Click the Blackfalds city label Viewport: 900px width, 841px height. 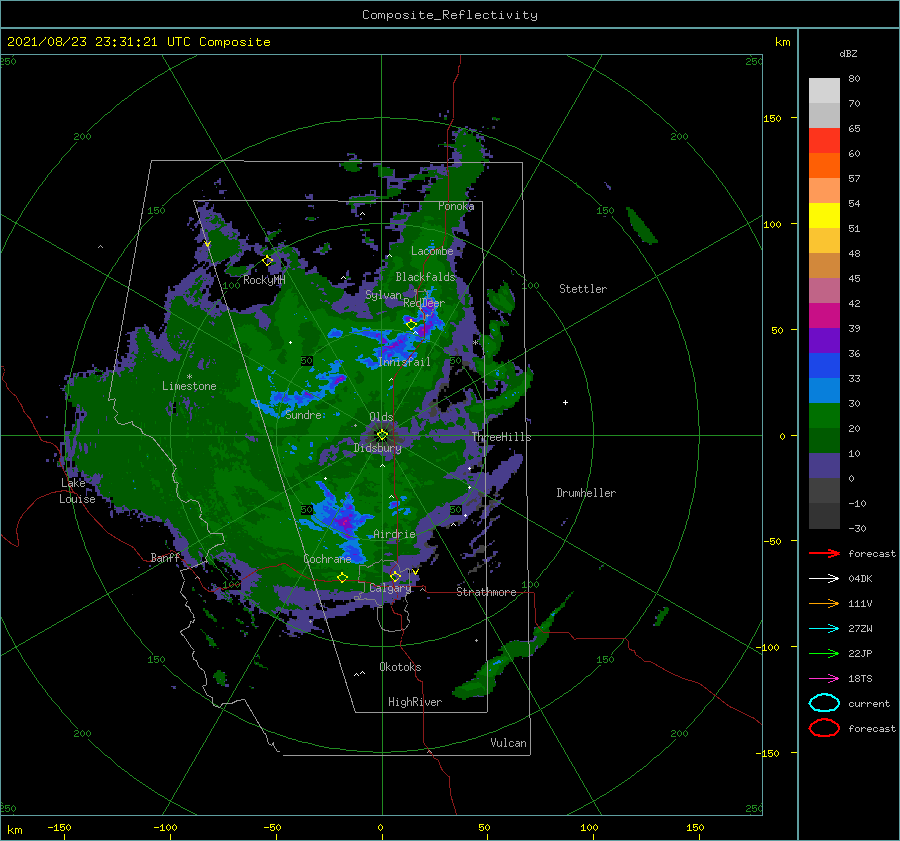(x=425, y=277)
